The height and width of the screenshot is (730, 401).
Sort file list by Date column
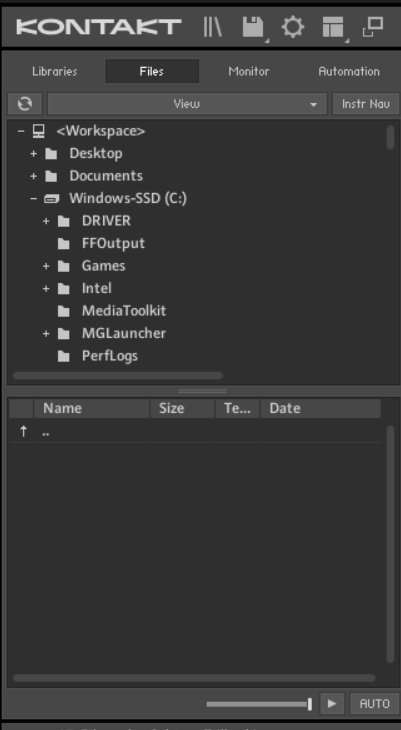tap(320, 408)
